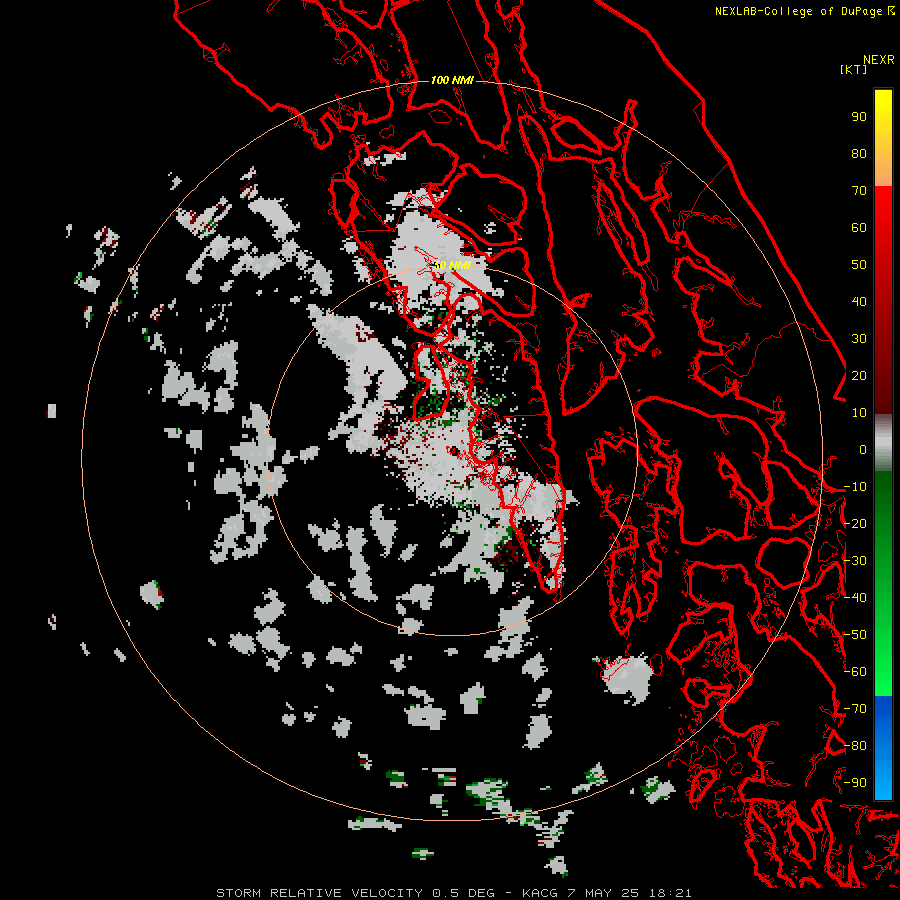900x900 pixels.
Task: Click the -30 value on the velocity scale
Action: point(855,561)
